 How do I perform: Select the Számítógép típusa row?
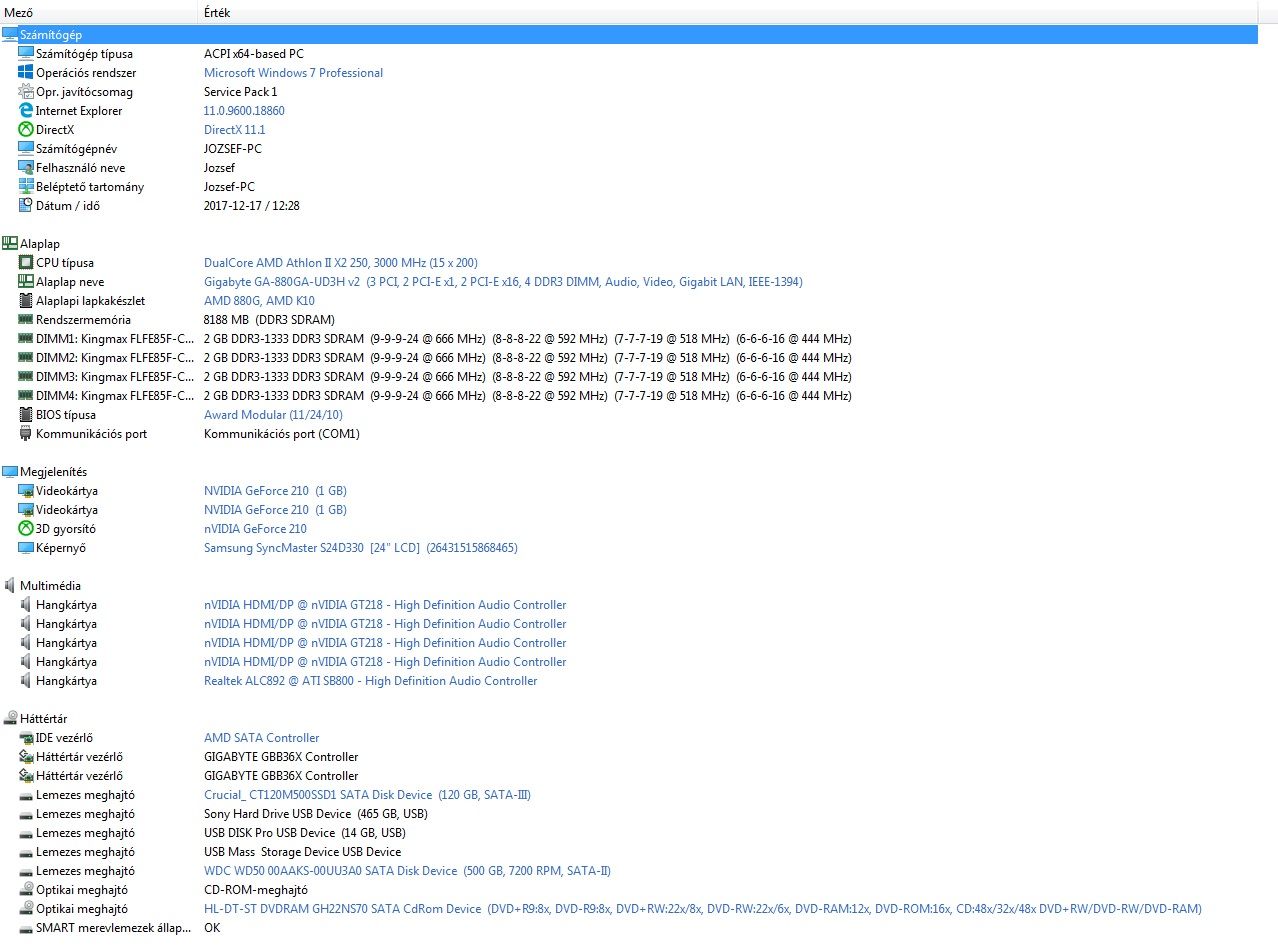coord(629,54)
